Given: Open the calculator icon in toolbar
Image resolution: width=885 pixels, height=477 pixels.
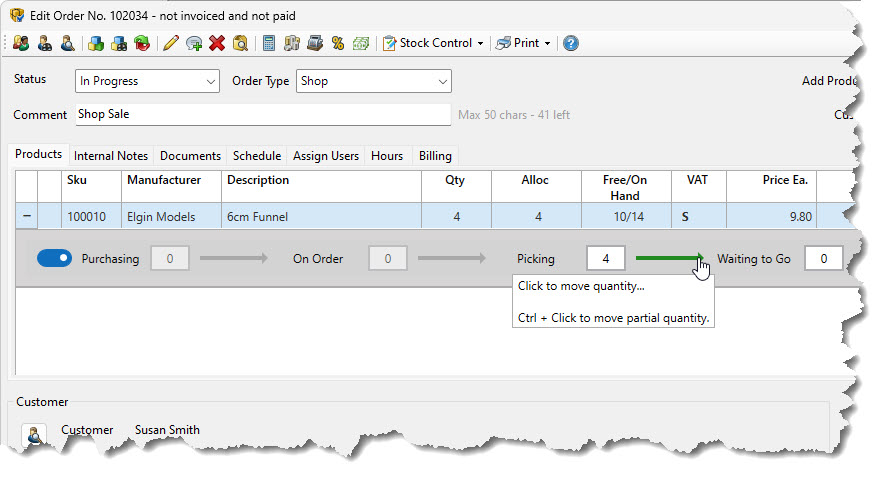Looking at the screenshot, I should click(x=268, y=43).
